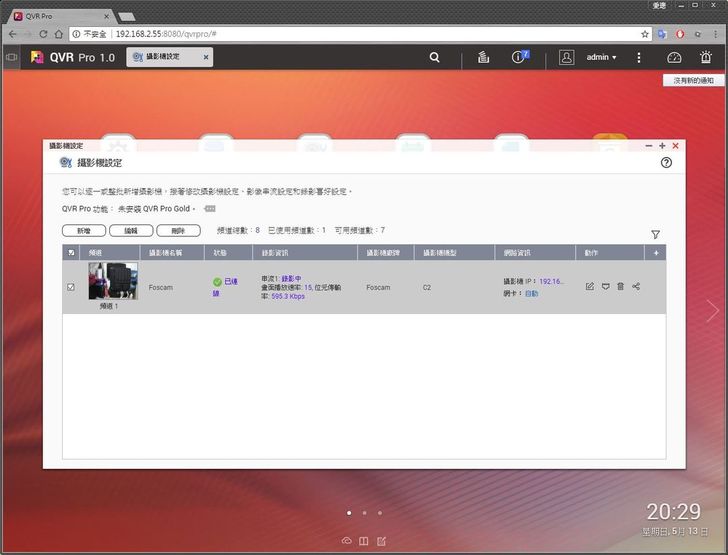Open the QVR Pro search icon
The image size is (728, 555).
point(434,58)
